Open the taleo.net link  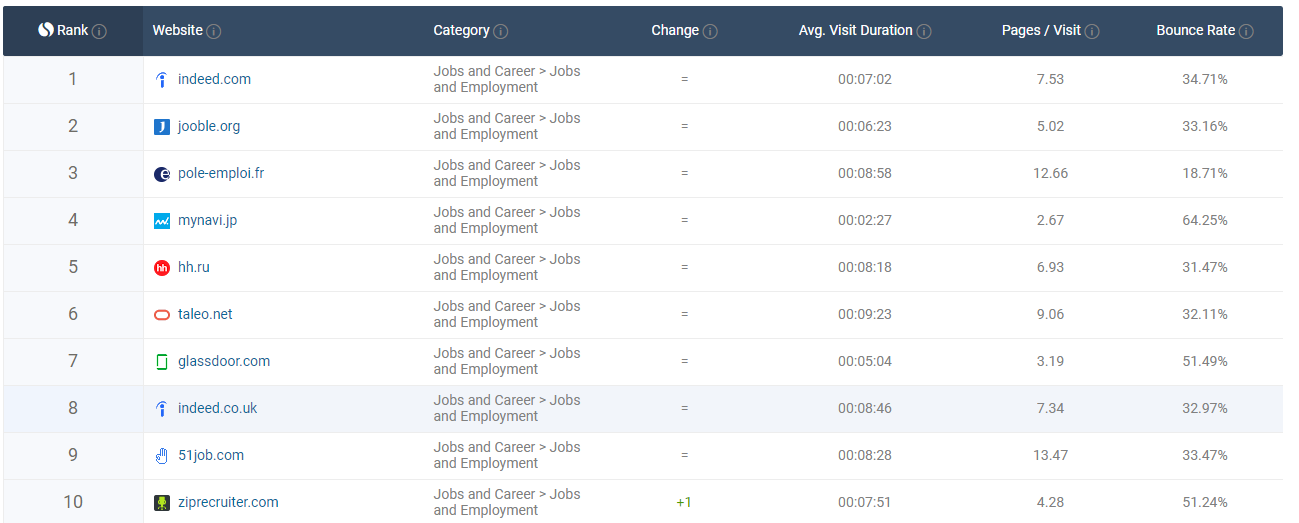pos(205,314)
